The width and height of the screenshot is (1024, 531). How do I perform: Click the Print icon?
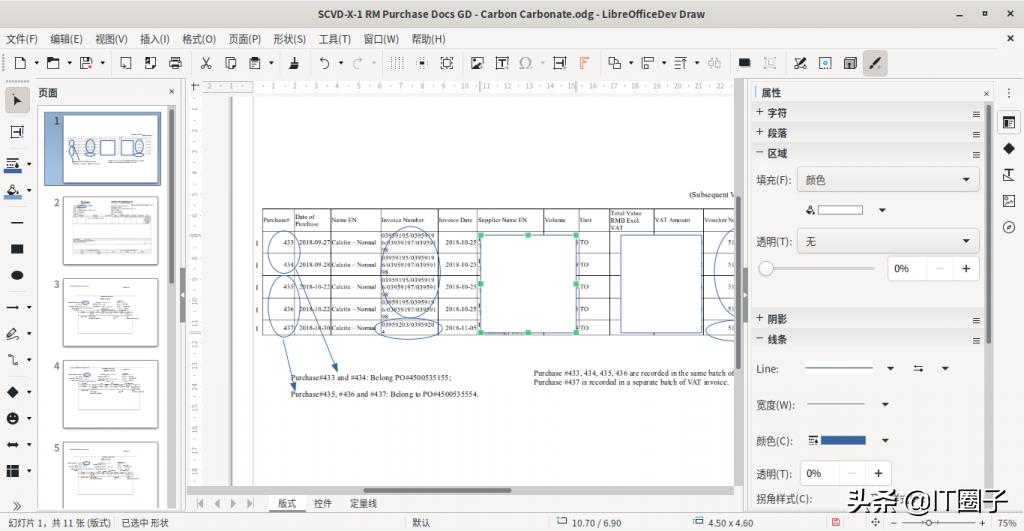[x=175, y=63]
